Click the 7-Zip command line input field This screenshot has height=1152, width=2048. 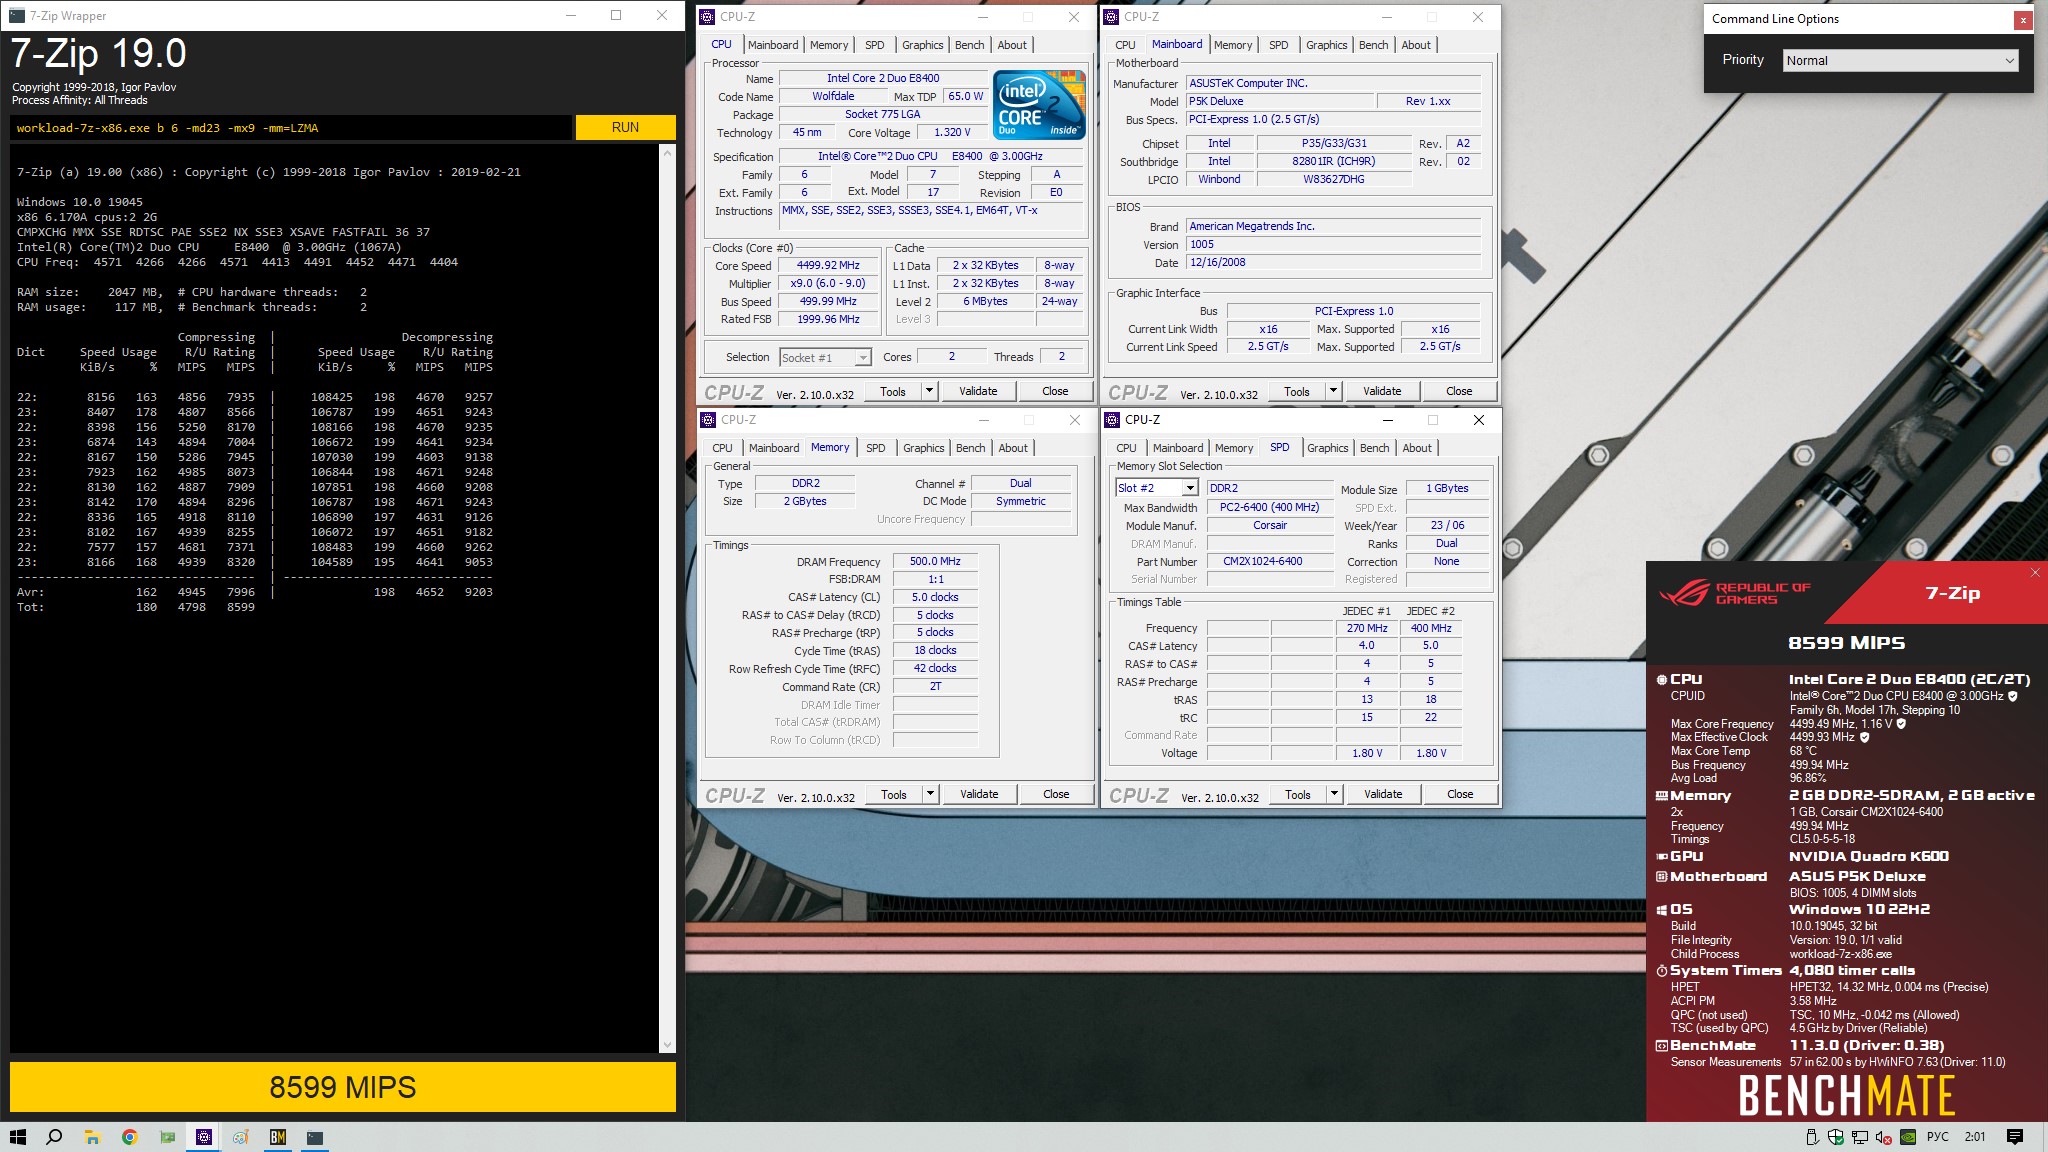[291, 128]
